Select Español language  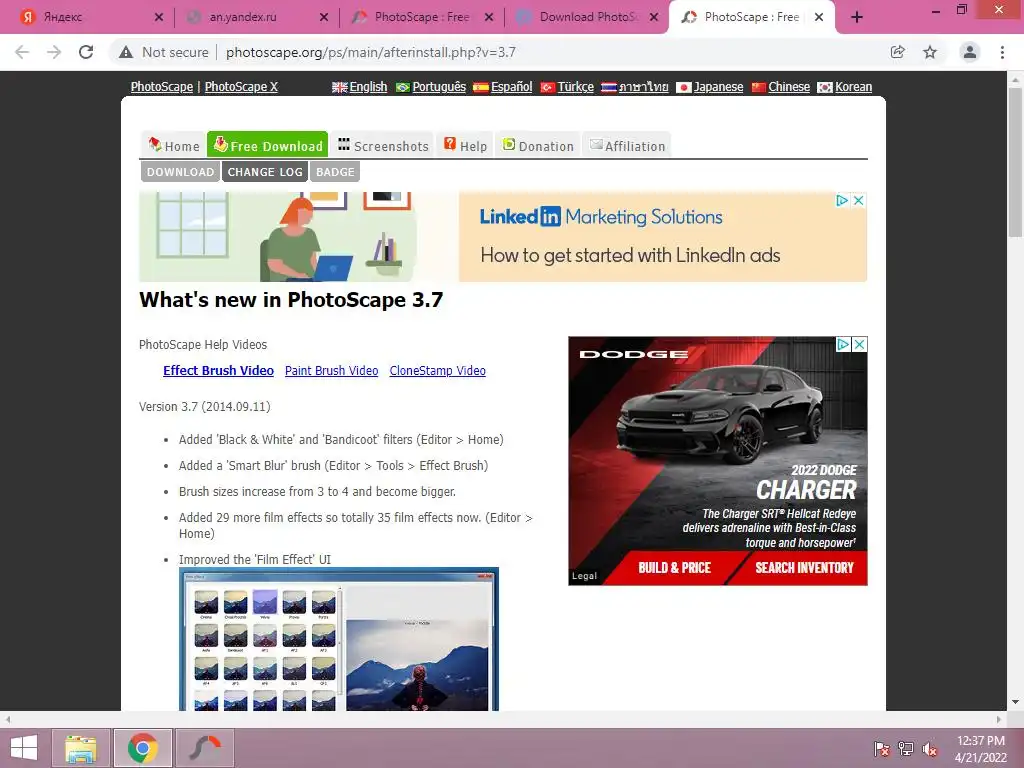click(x=503, y=87)
